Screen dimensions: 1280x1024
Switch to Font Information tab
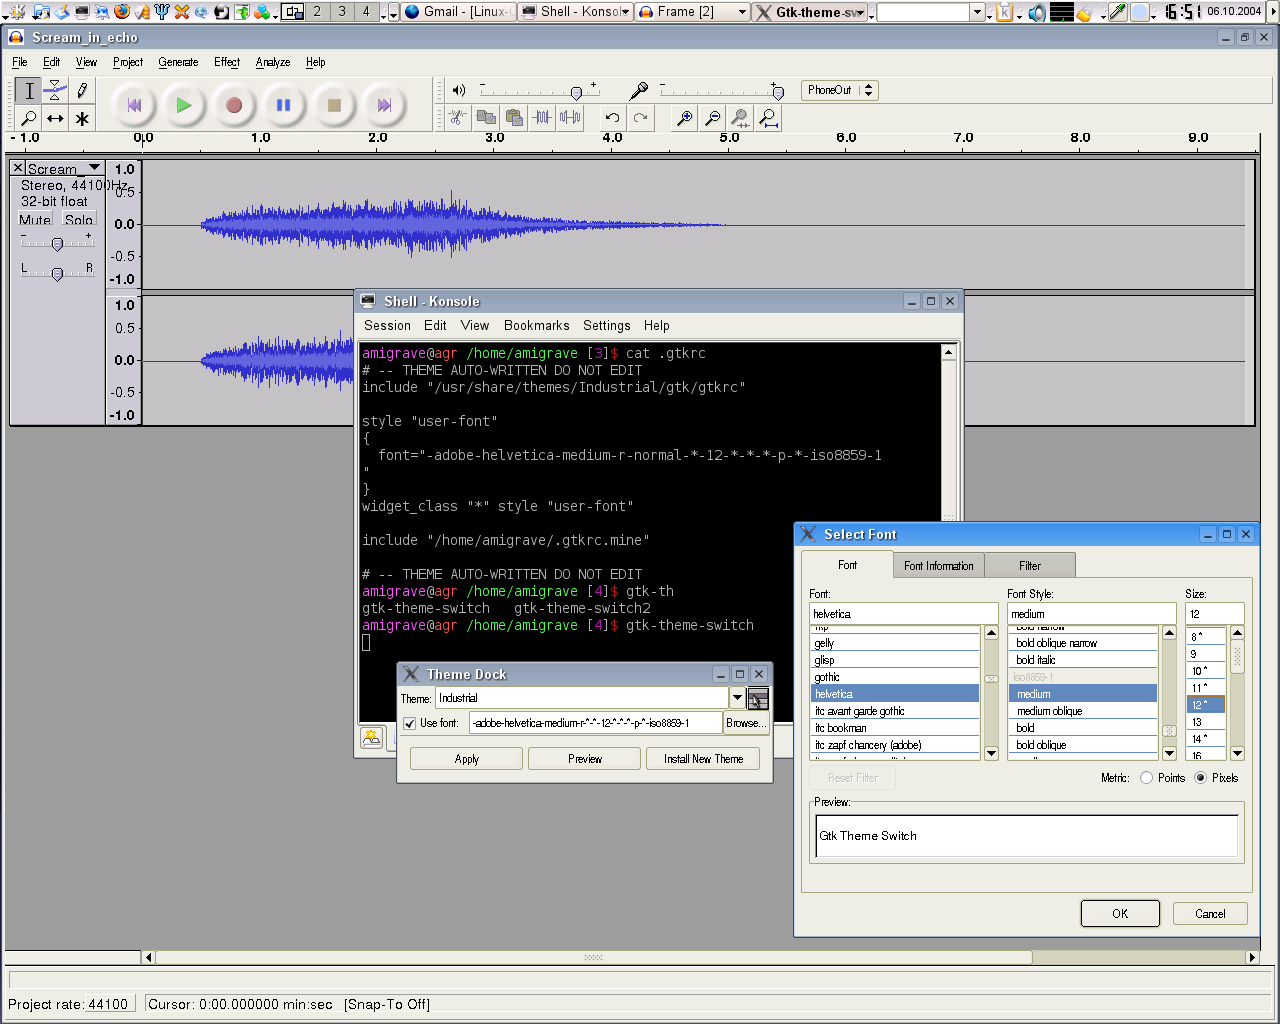(938, 566)
